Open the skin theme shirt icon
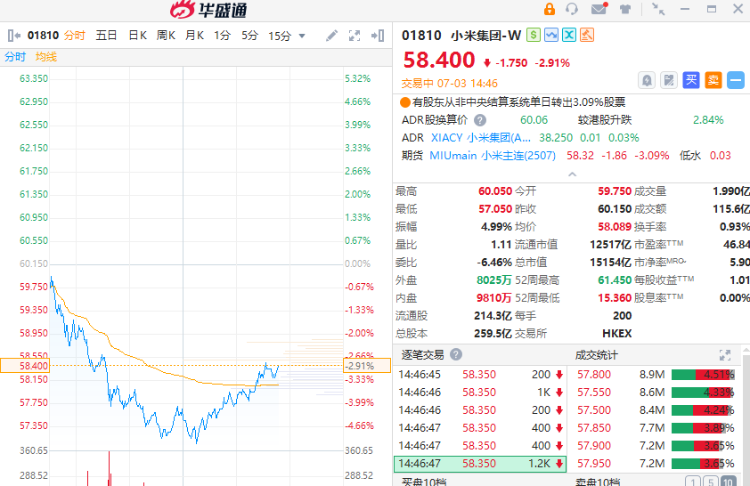750x486 pixels. (625, 9)
